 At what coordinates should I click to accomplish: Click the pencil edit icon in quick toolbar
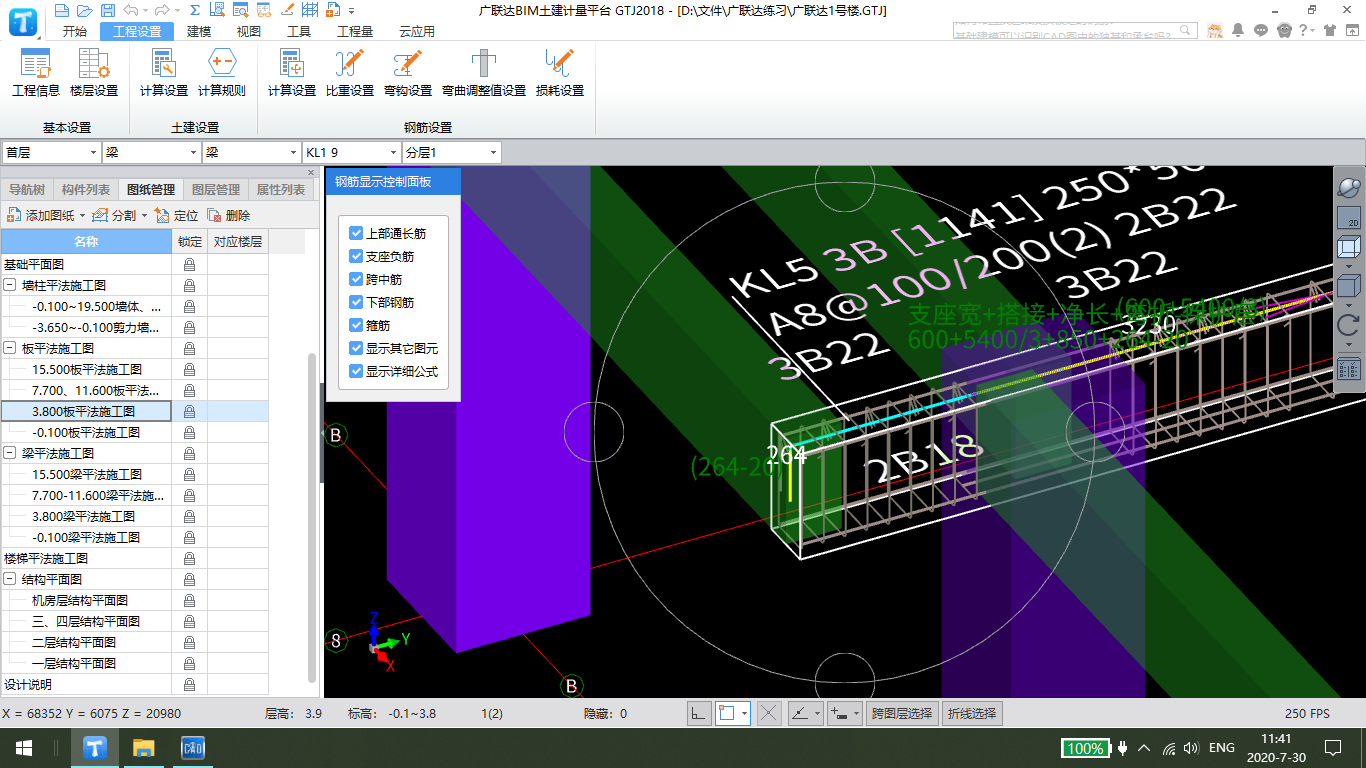287,10
